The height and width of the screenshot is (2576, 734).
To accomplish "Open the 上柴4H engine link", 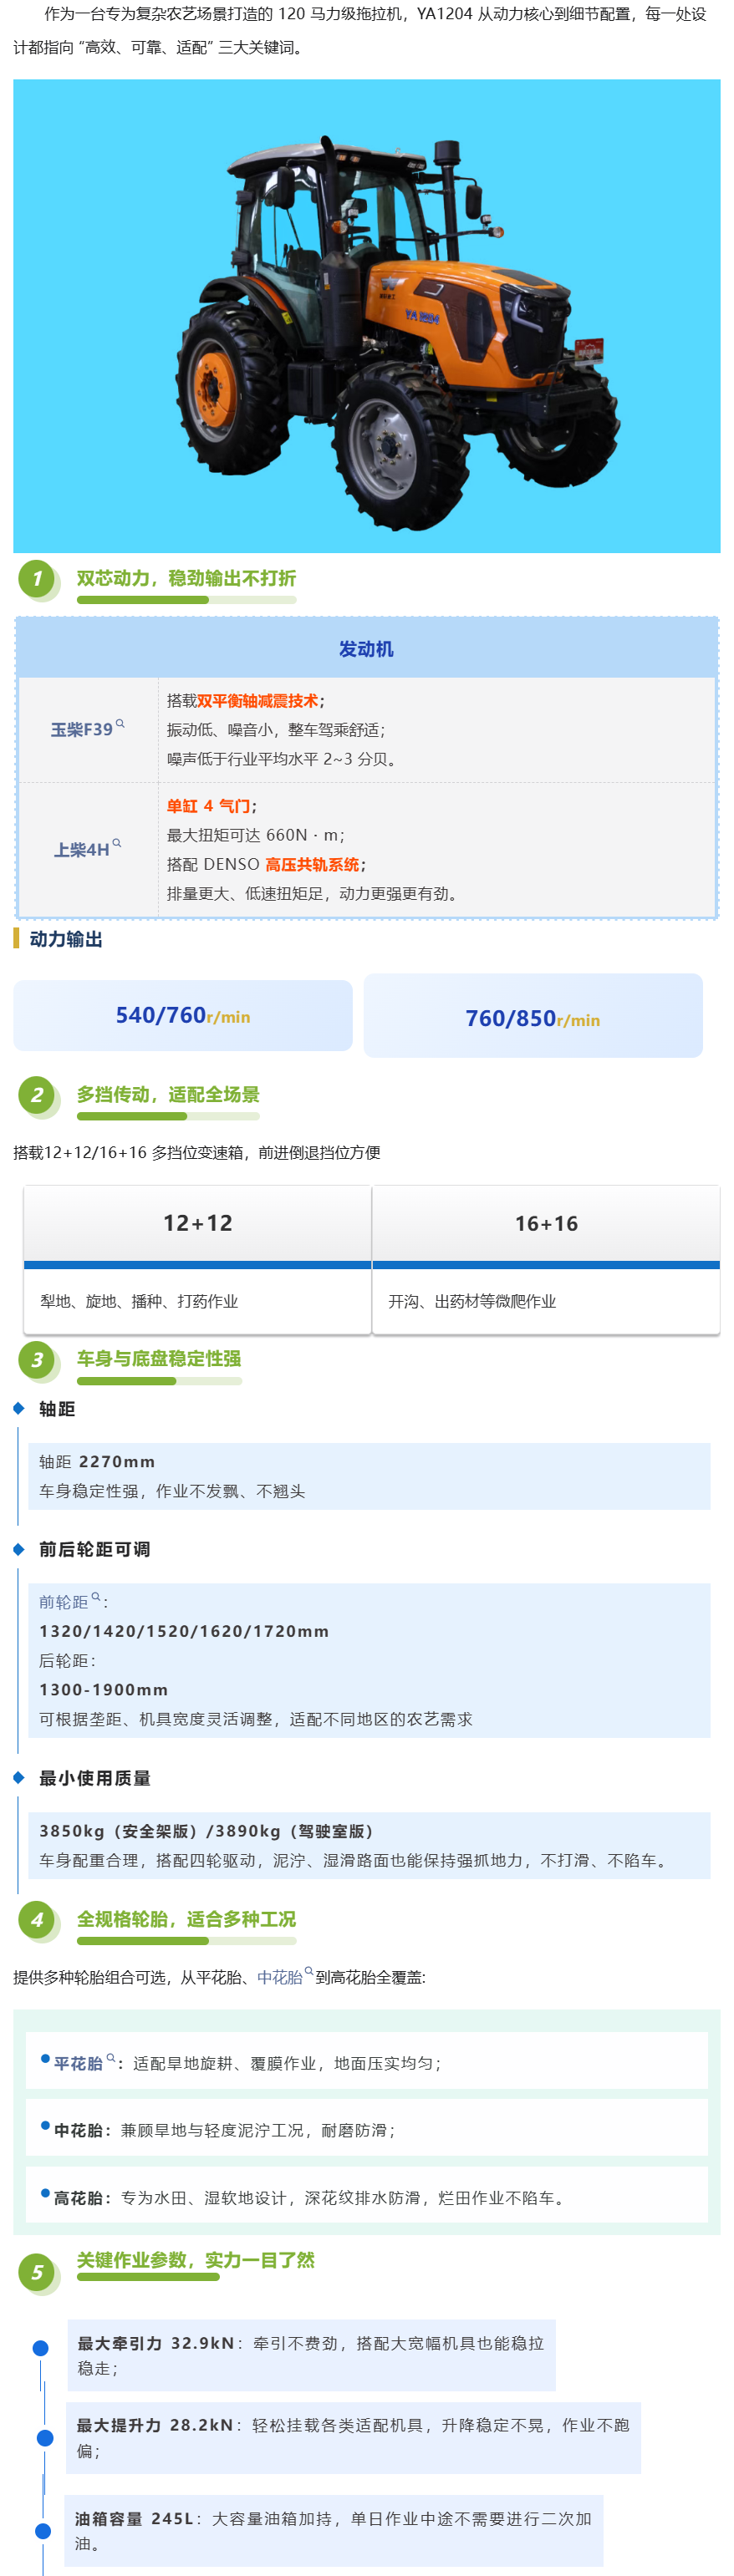I will click(x=88, y=849).
